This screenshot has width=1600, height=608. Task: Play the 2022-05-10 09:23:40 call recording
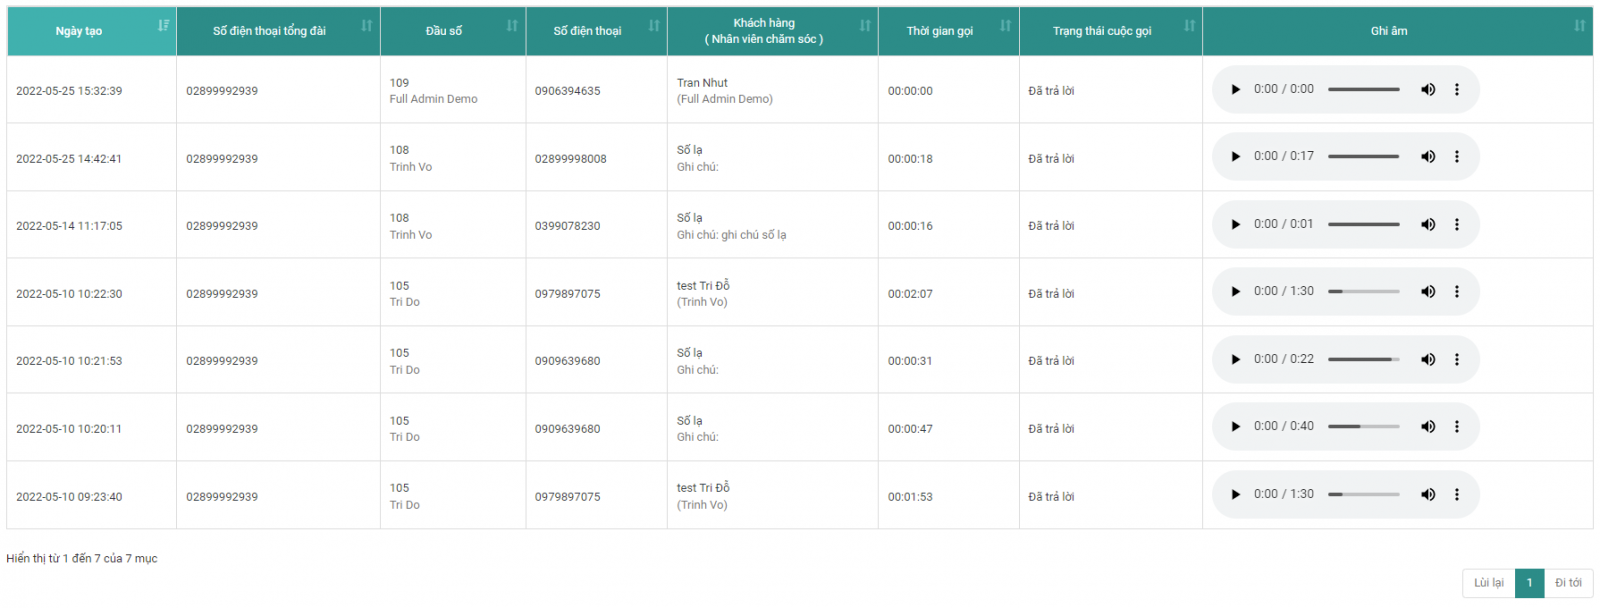point(1236,495)
